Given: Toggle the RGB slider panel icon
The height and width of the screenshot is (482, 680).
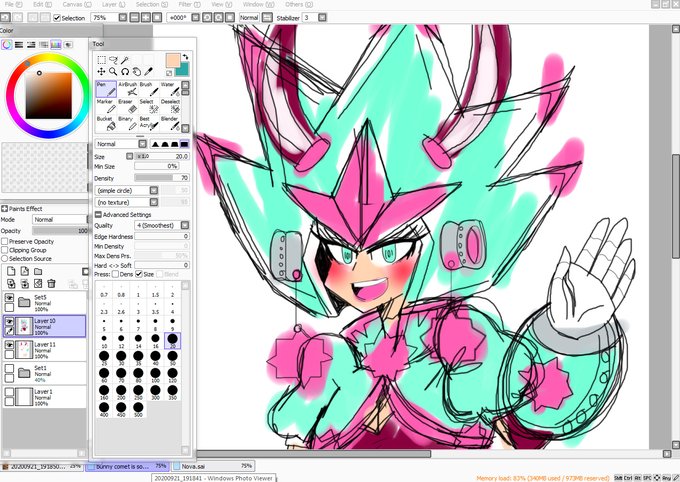Looking at the screenshot, I should [19, 44].
